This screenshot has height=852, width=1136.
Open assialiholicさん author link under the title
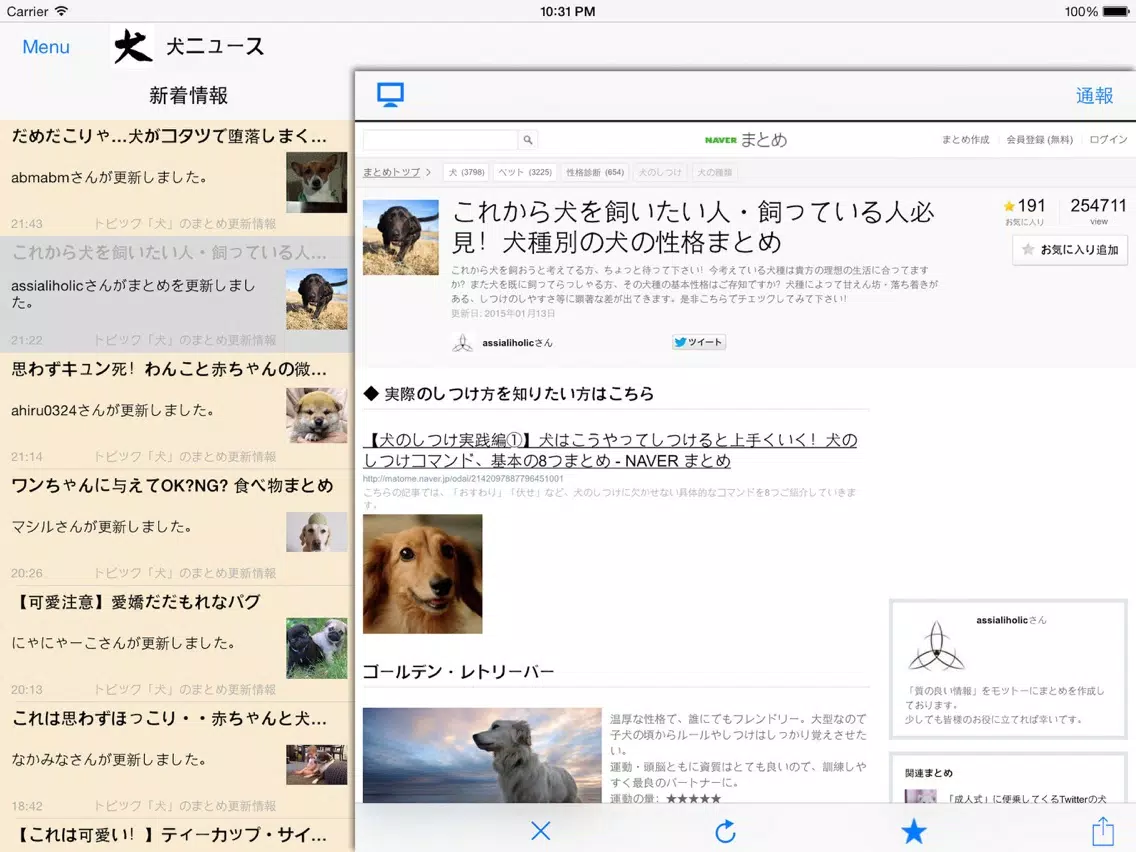tap(517, 343)
